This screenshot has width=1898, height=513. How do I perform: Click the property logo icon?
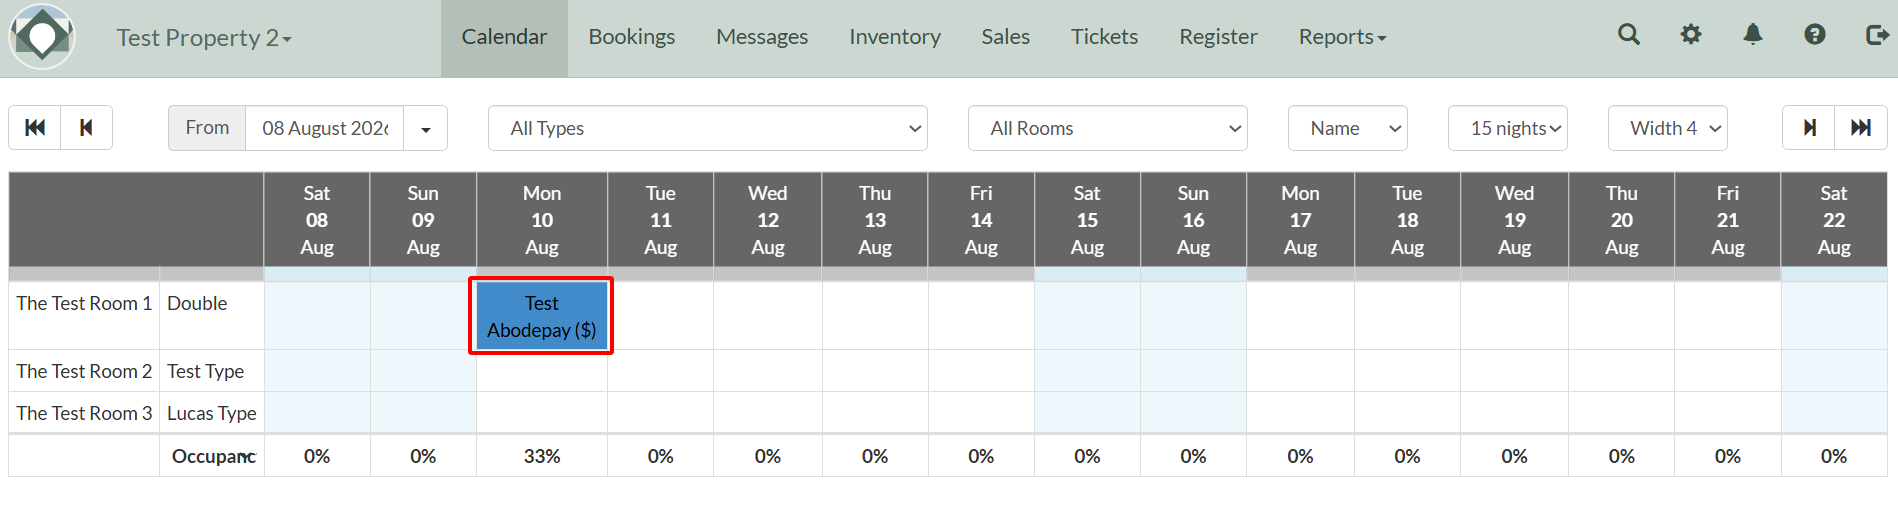tap(42, 37)
